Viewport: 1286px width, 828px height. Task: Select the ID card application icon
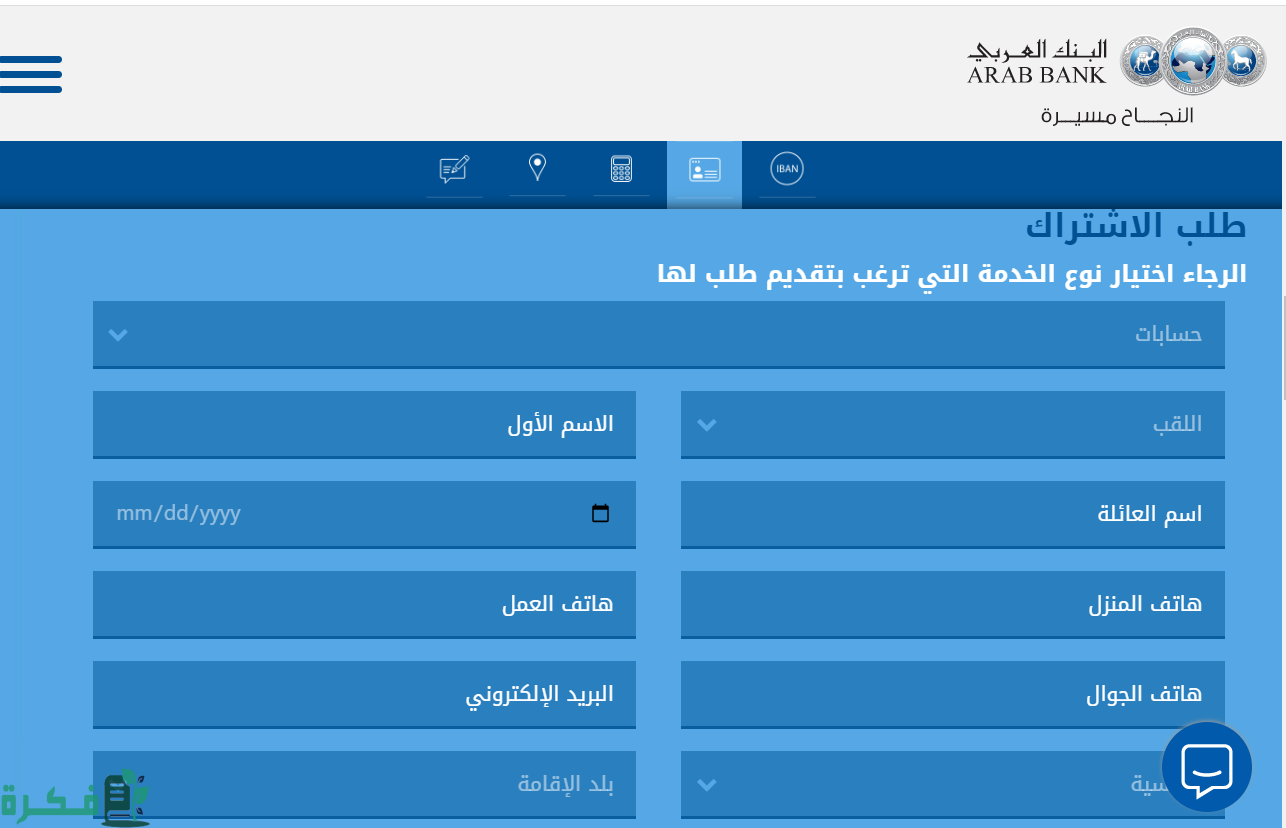pyautogui.click(x=704, y=170)
